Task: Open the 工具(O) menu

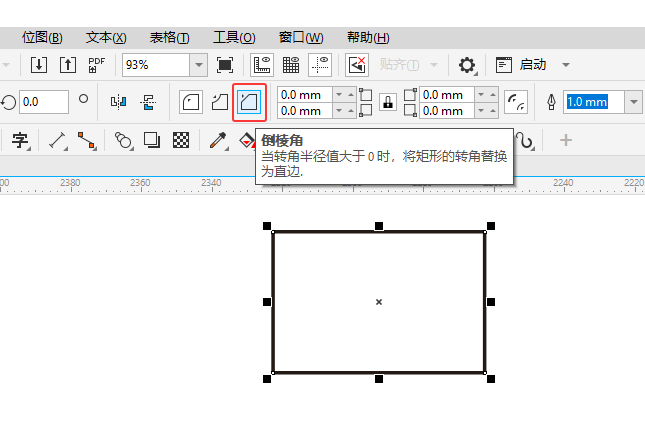Action: click(234, 38)
